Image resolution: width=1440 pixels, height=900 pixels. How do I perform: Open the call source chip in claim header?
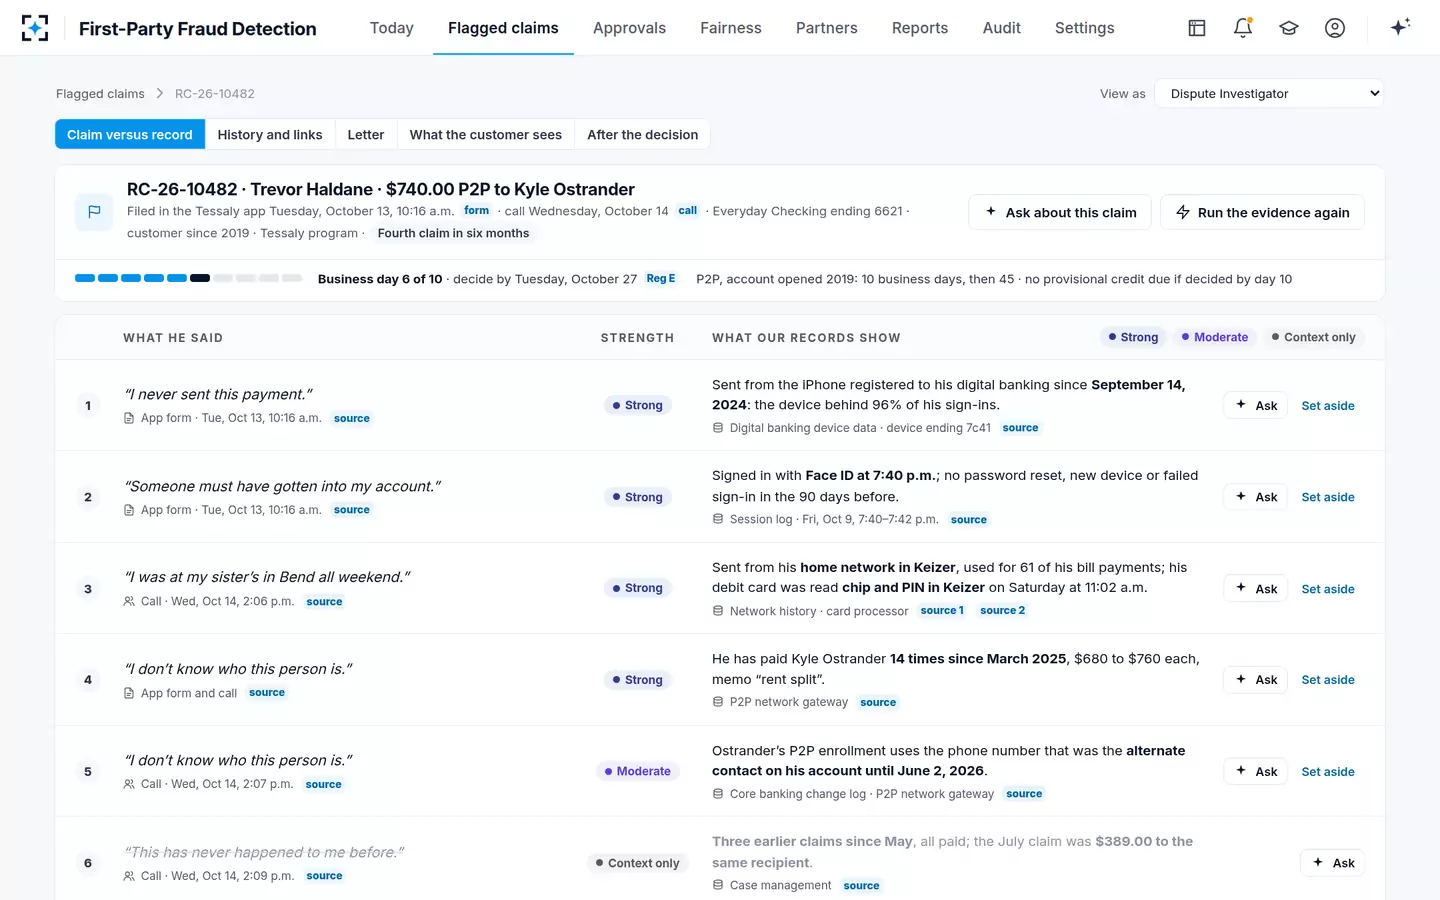click(x=688, y=211)
